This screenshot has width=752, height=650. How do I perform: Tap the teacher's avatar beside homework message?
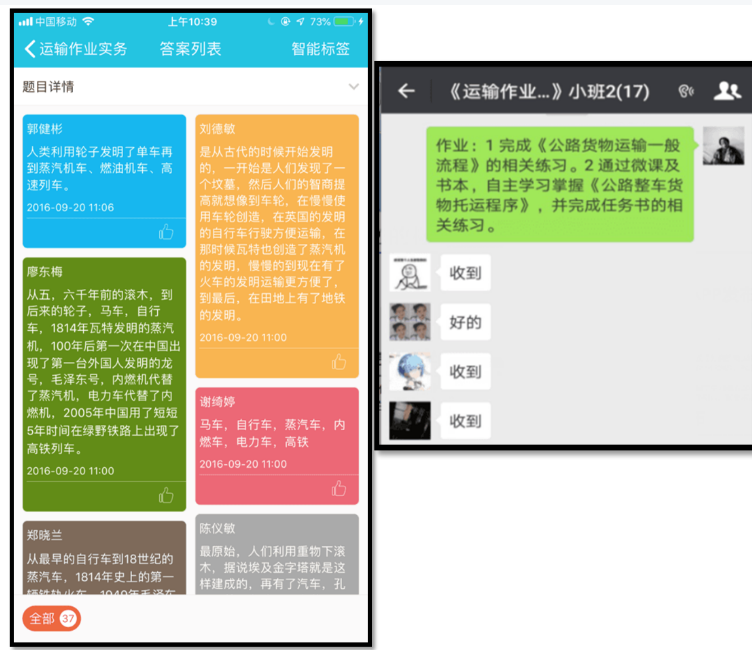click(x=722, y=146)
